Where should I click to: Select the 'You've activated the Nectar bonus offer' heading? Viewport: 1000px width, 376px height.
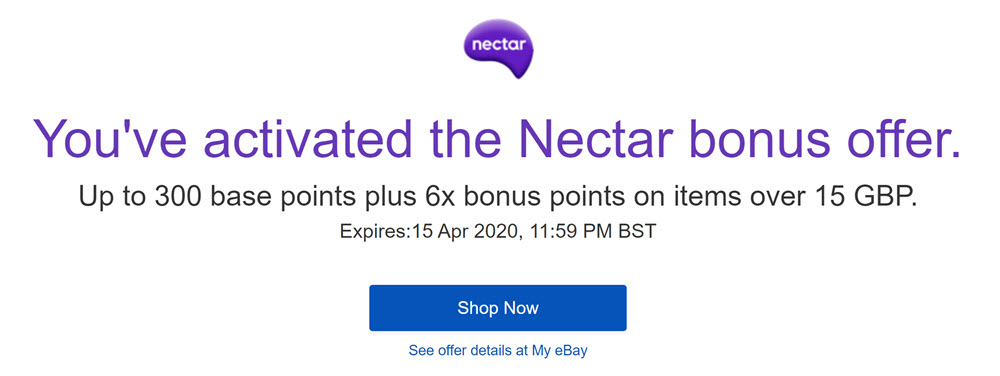click(497, 138)
